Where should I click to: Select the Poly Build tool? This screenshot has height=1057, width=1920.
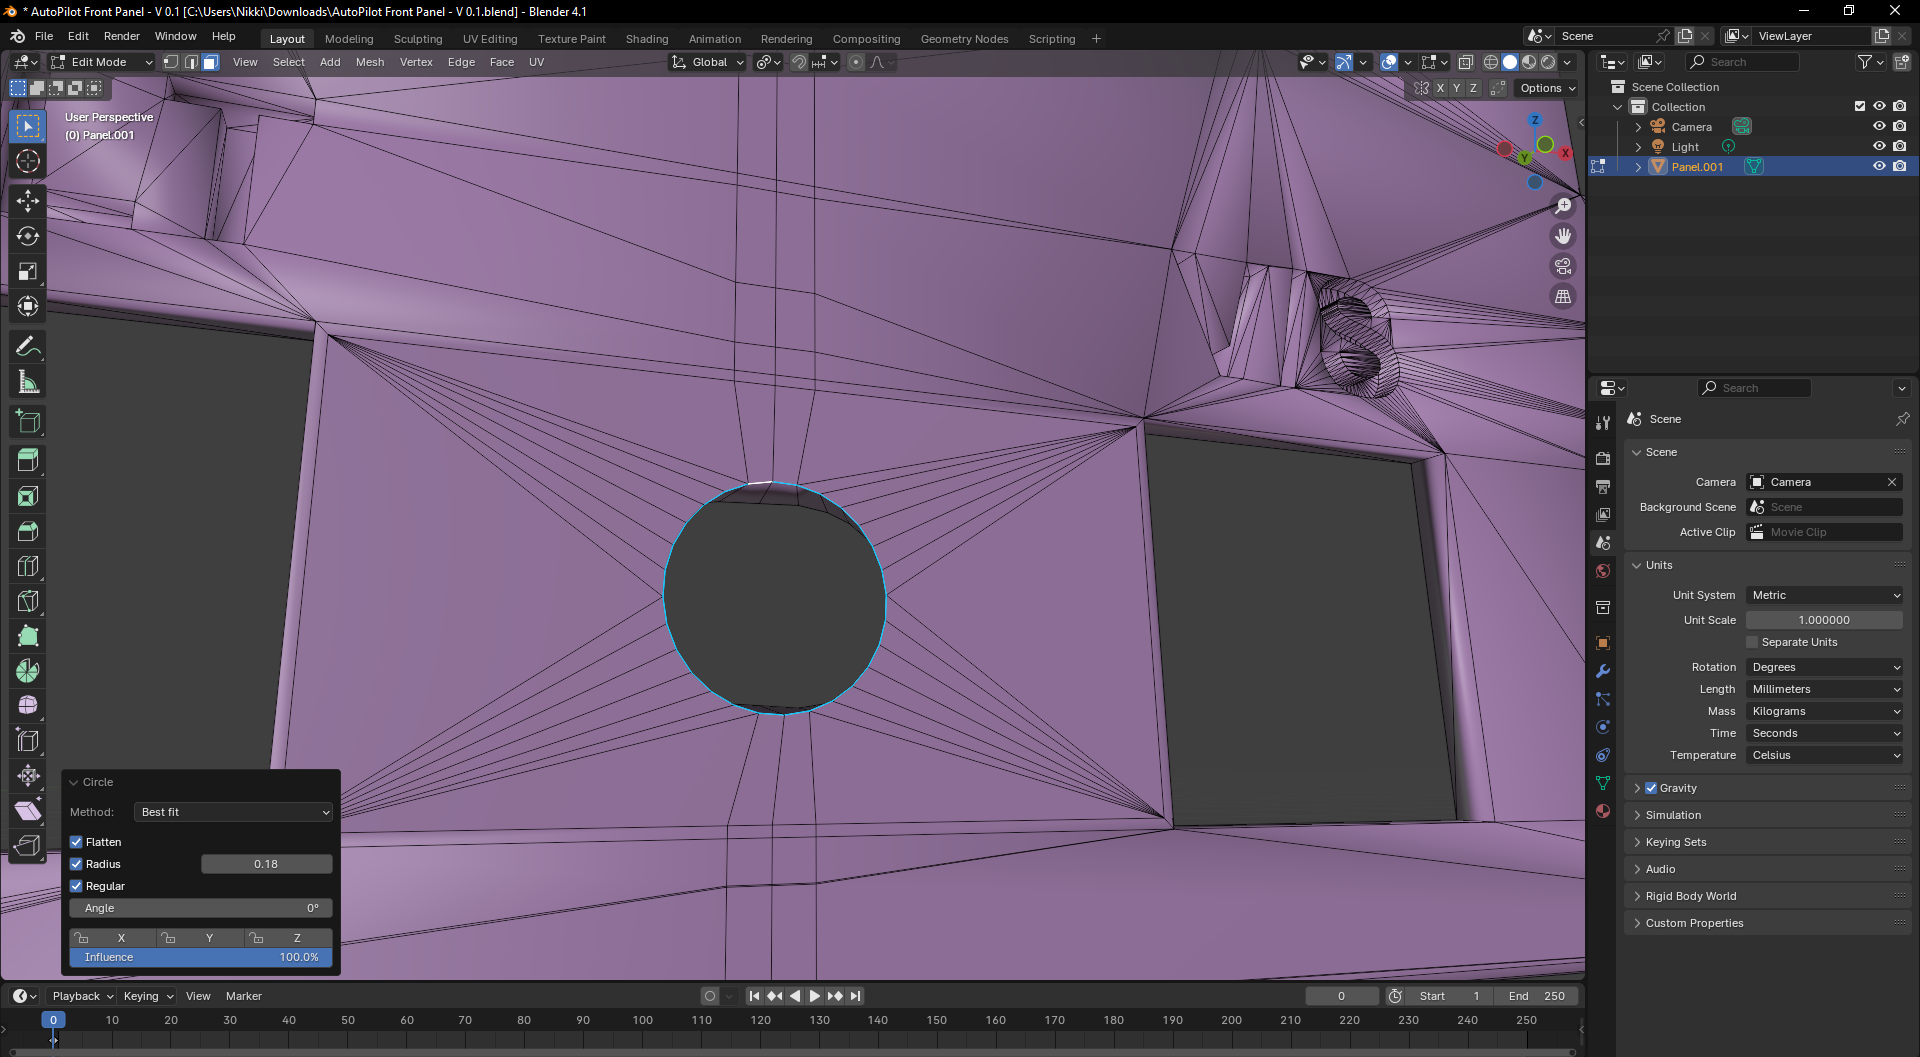coord(28,636)
